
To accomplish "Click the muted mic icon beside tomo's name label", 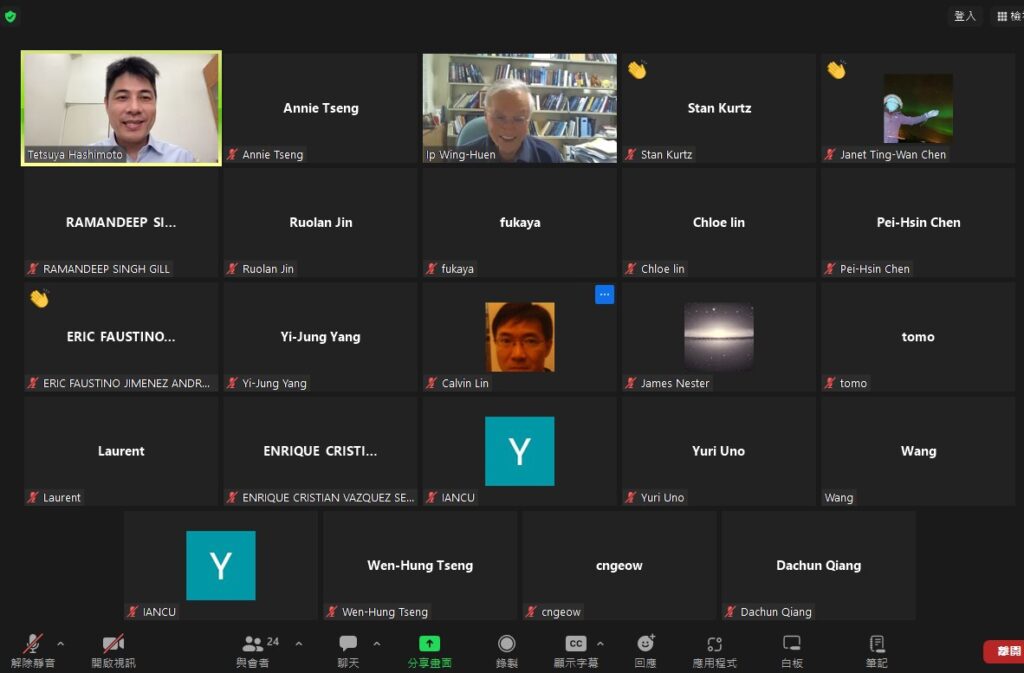I will [829, 383].
